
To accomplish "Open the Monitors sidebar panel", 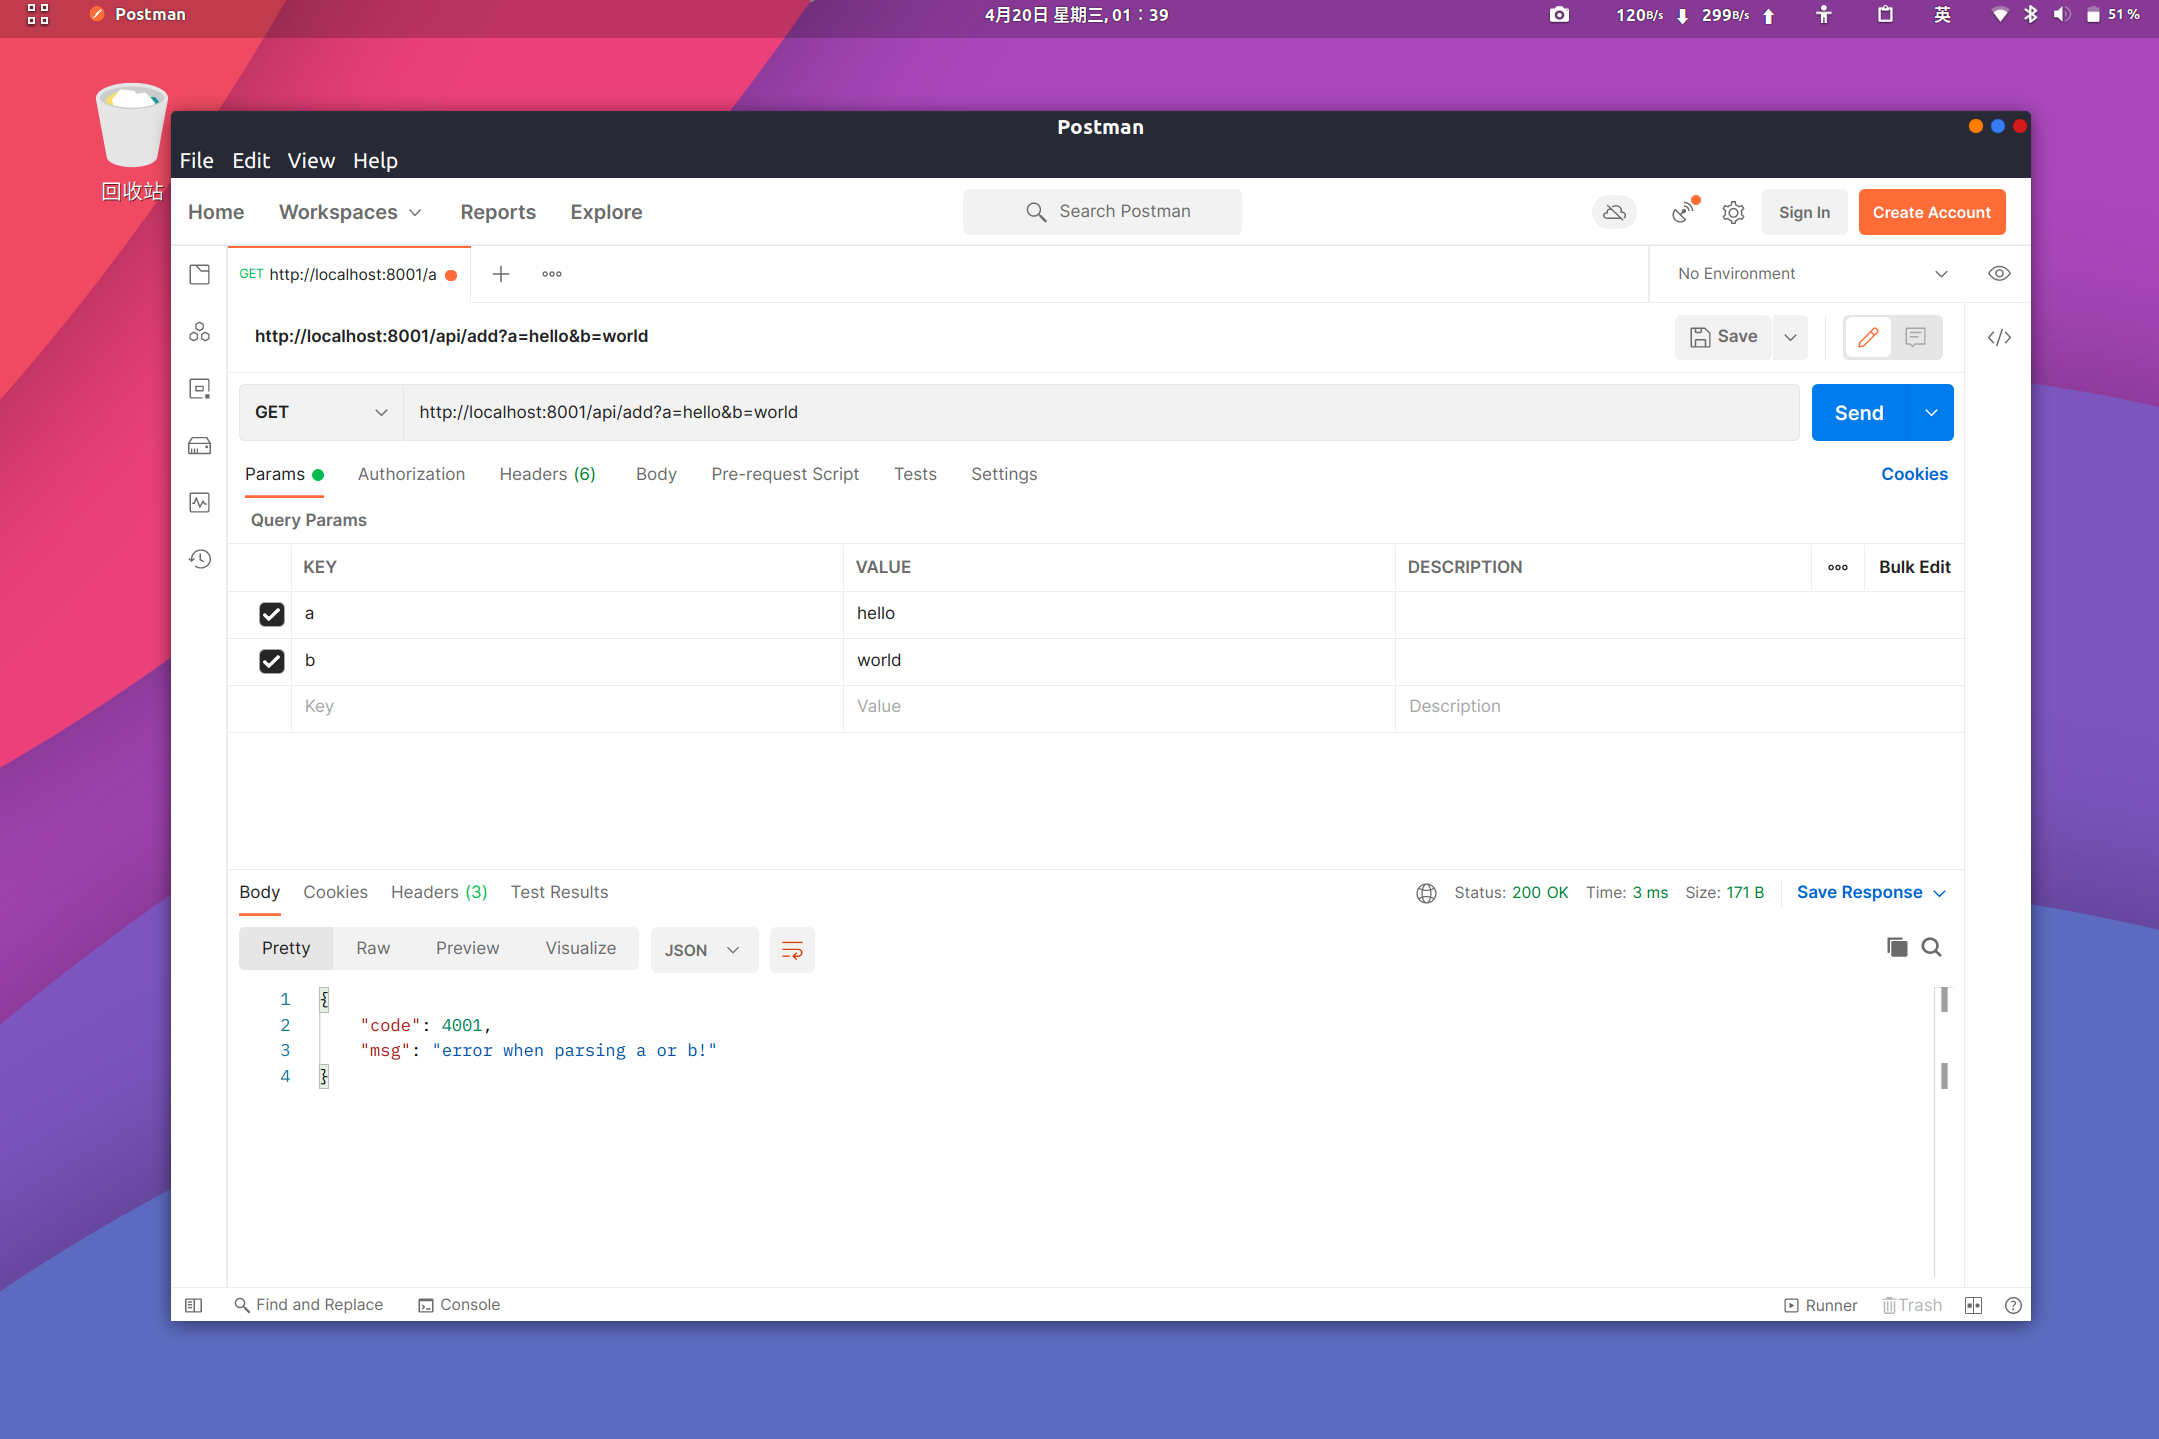I will tap(199, 502).
